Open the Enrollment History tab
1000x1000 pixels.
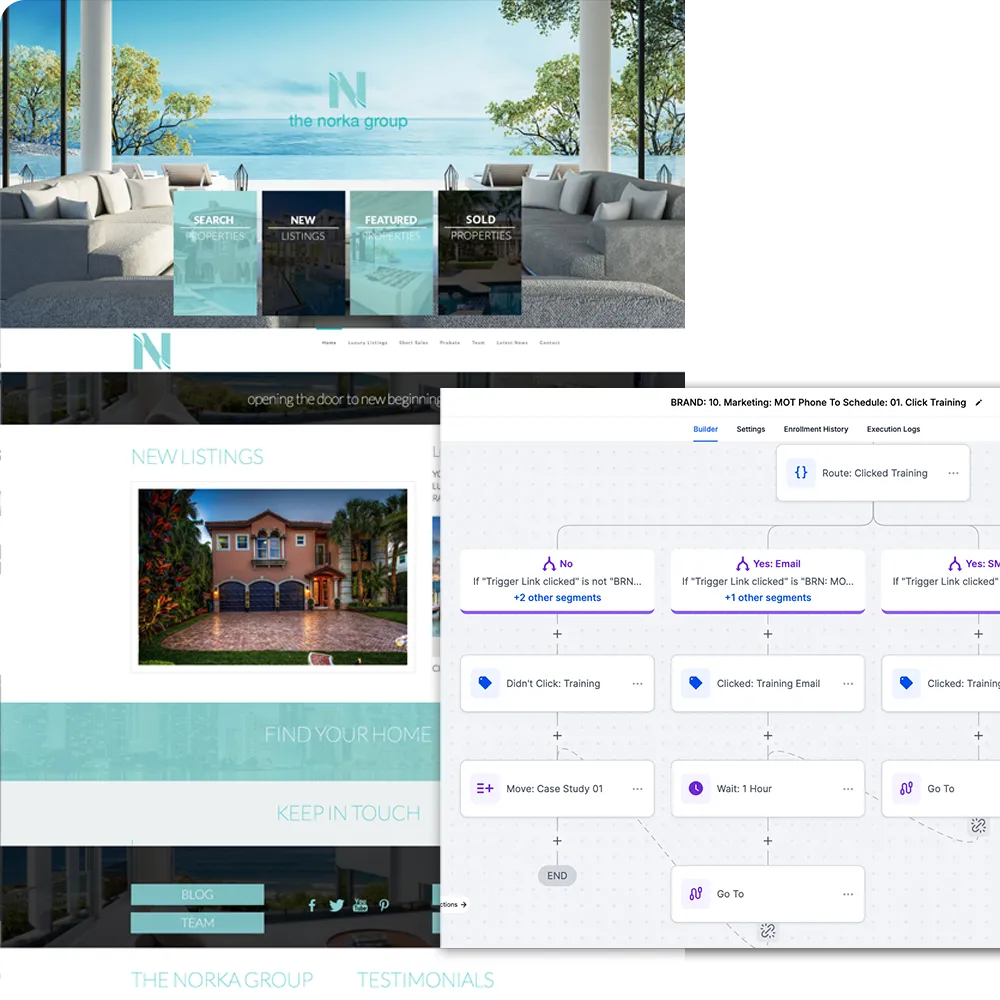tap(816, 429)
